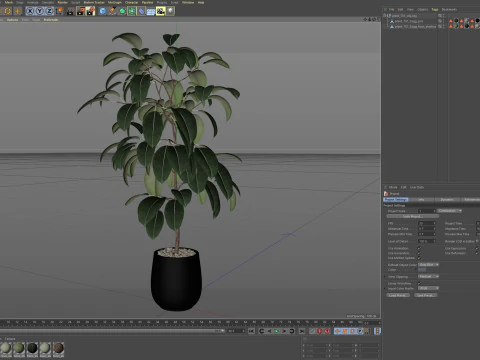
Task: Open the Tags menu in the Object Manager
Action: click(x=435, y=9)
